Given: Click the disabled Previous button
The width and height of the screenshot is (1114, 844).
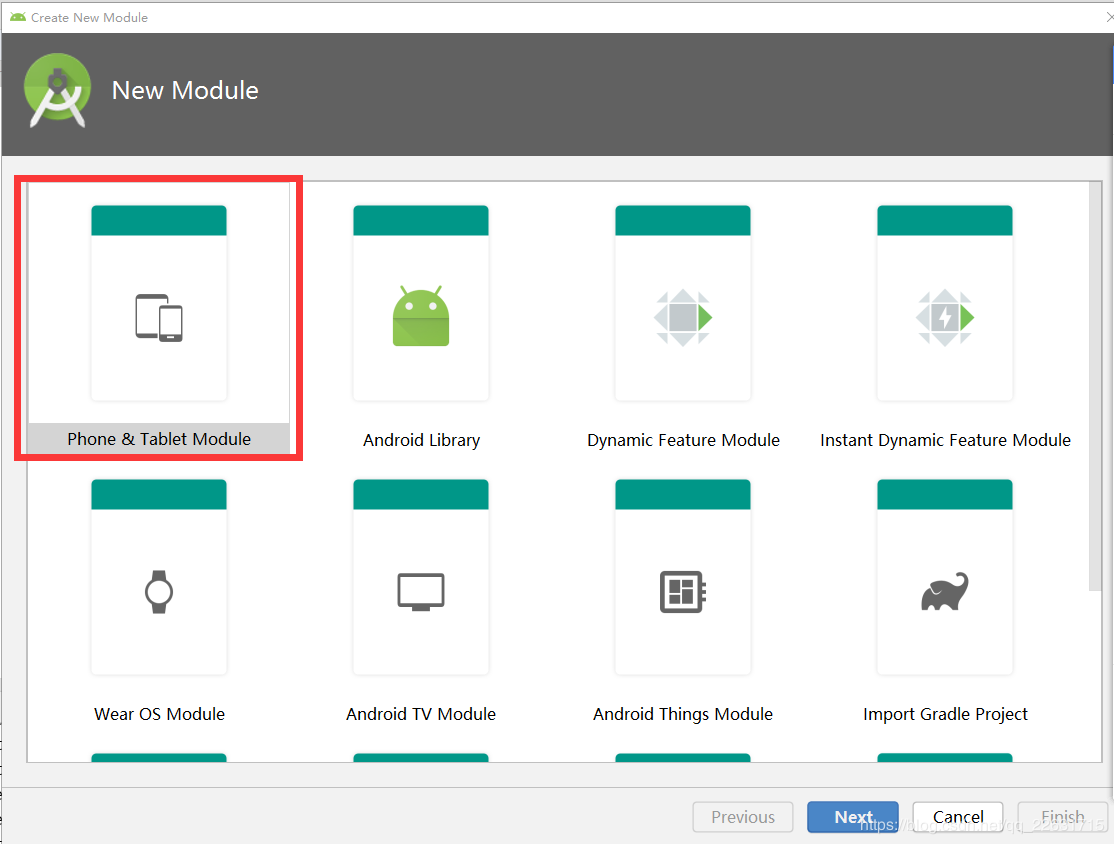Looking at the screenshot, I should [x=743, y=817].
